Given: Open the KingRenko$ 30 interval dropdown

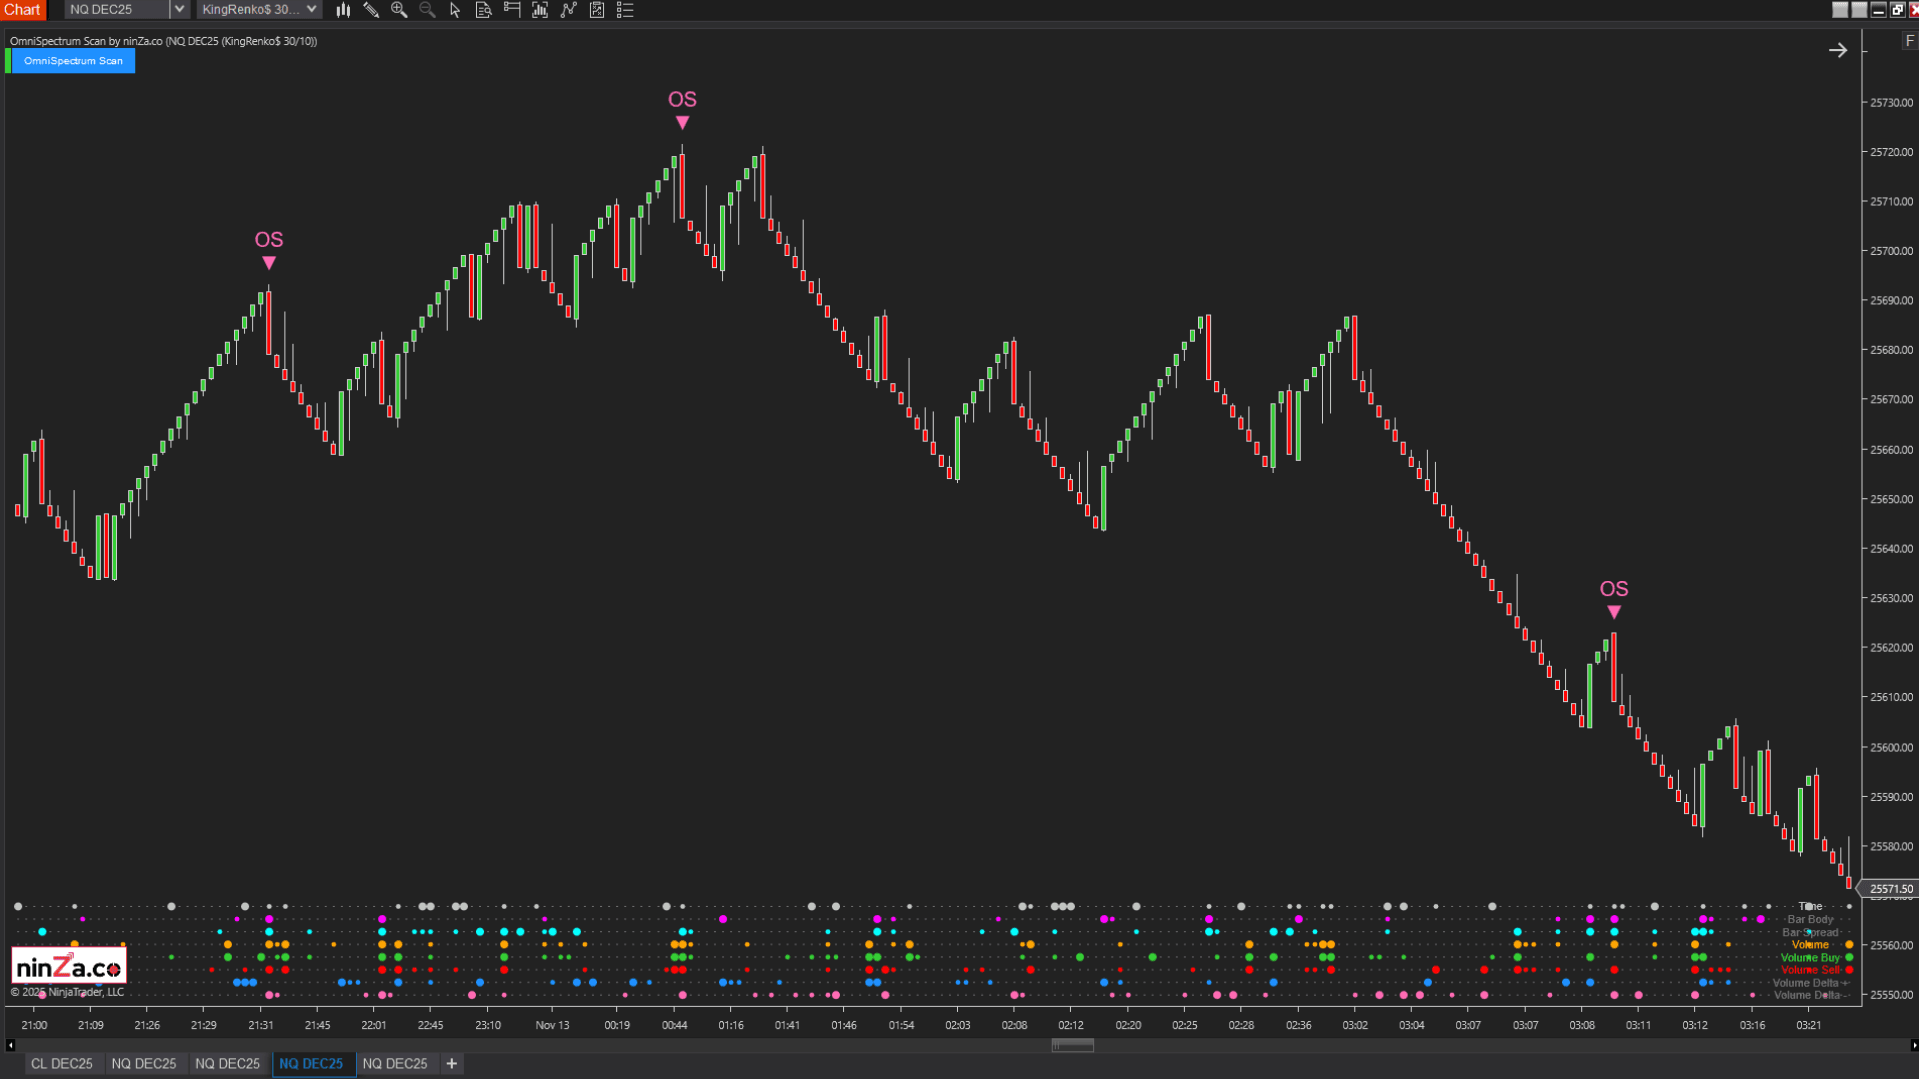Looking at the screenshot, I should pyautogui.click(x=258, y=10).
